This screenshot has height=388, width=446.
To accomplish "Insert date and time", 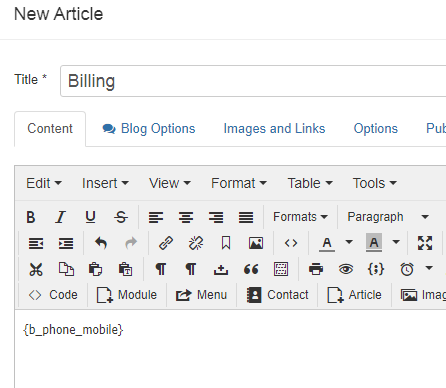I will pos(407,269).
